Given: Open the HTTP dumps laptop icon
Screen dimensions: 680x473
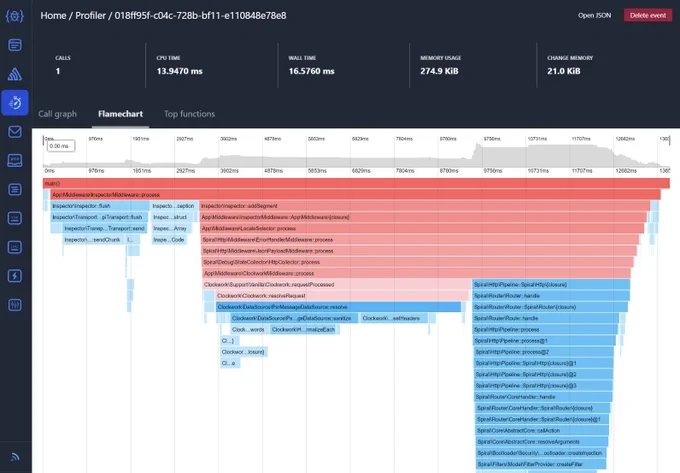Looking at the screenshot, I should (15, 160).
